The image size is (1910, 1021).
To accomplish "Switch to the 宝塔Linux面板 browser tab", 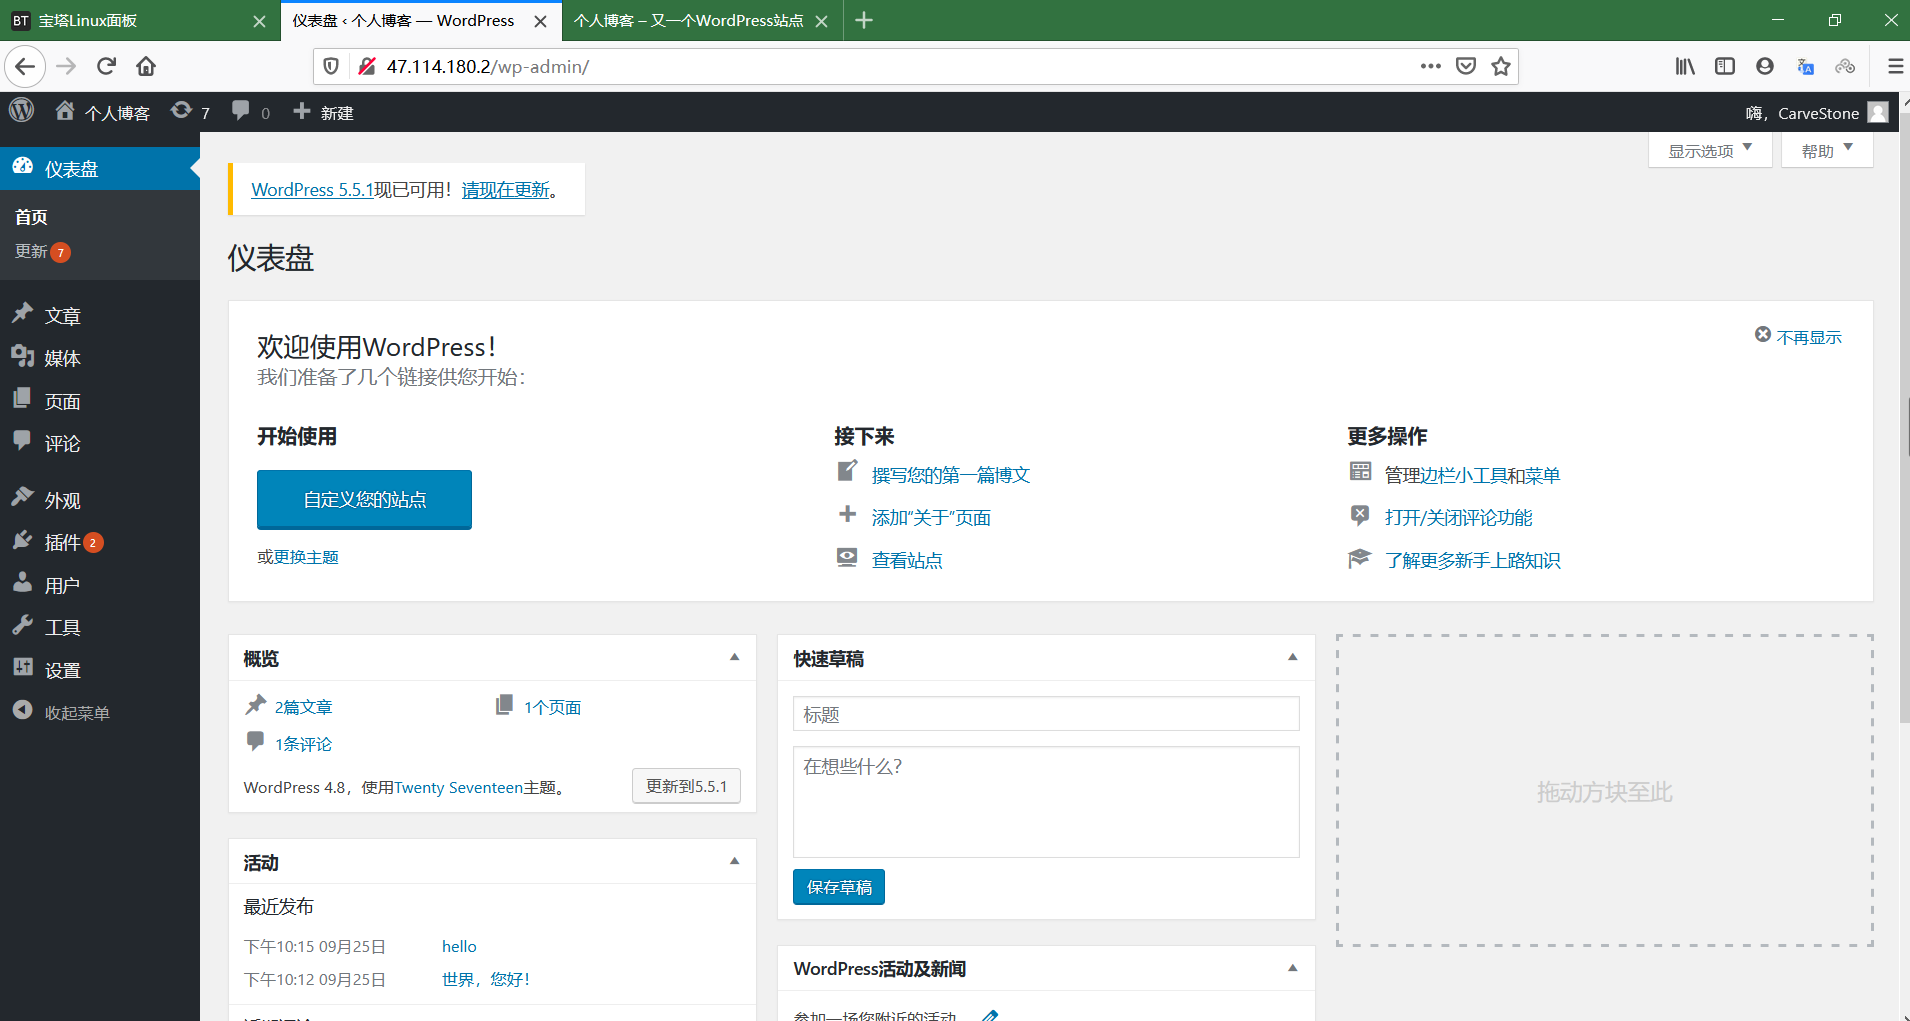I will pos(138,21).
